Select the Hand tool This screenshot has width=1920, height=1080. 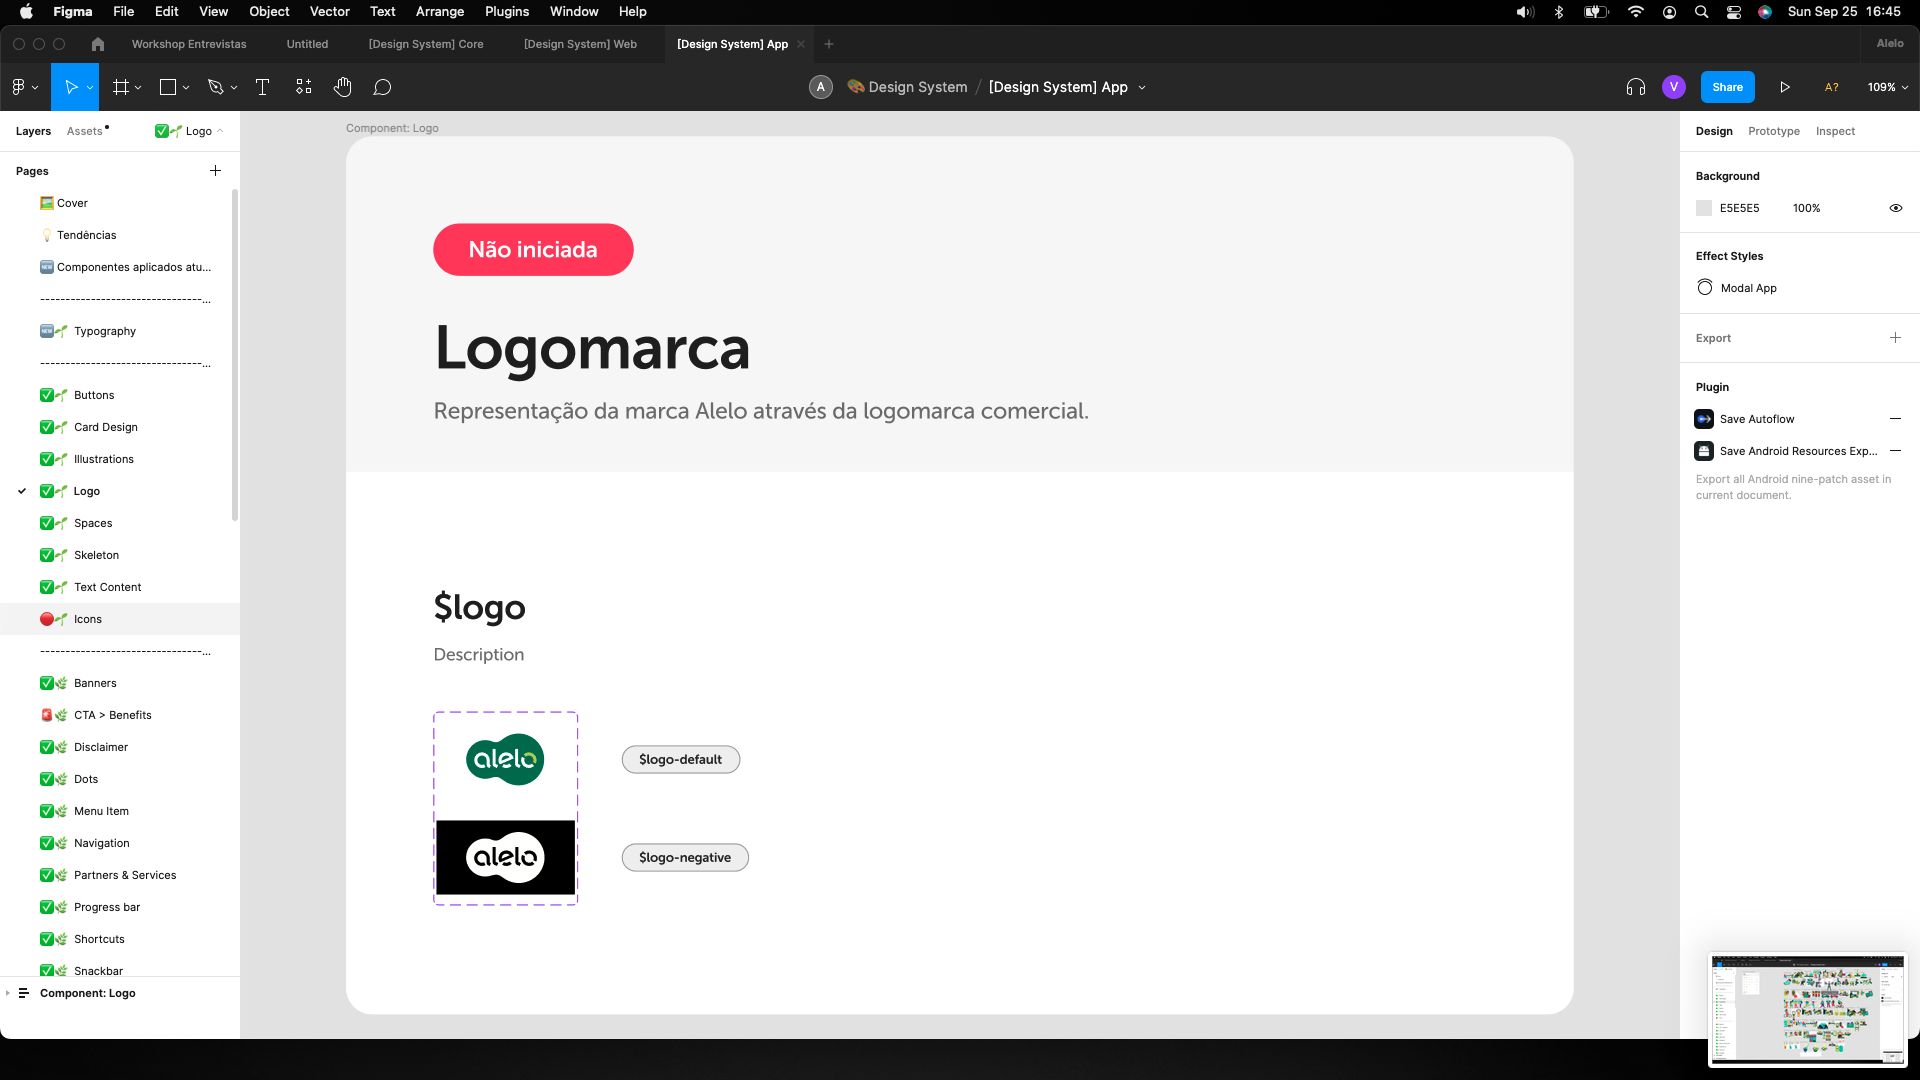click(x=342, y=87)
